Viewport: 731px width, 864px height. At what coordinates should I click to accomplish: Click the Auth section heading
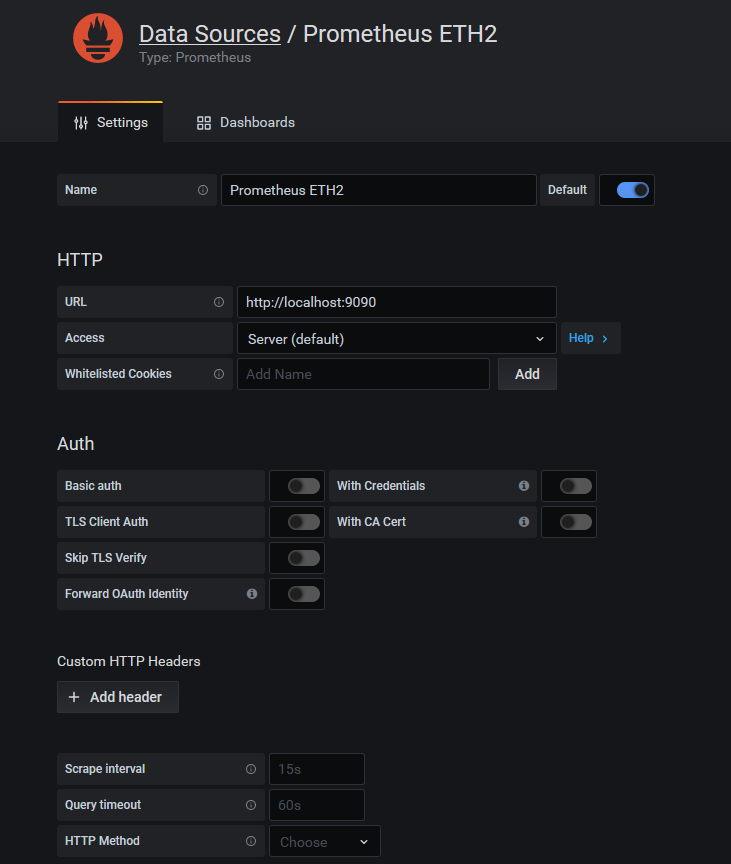click(x=75, y=444)
